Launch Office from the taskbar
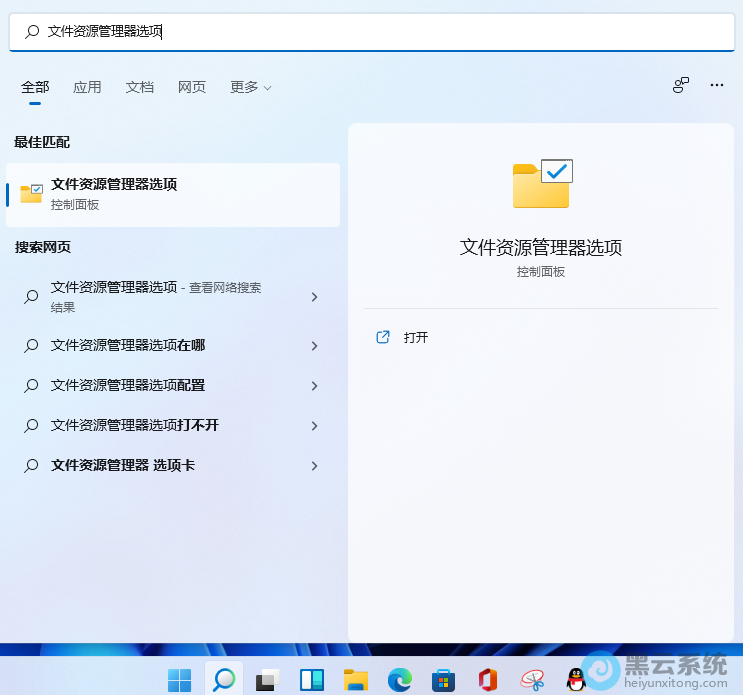The height and width of the screenshot is (695, 743). coord(487,680)
